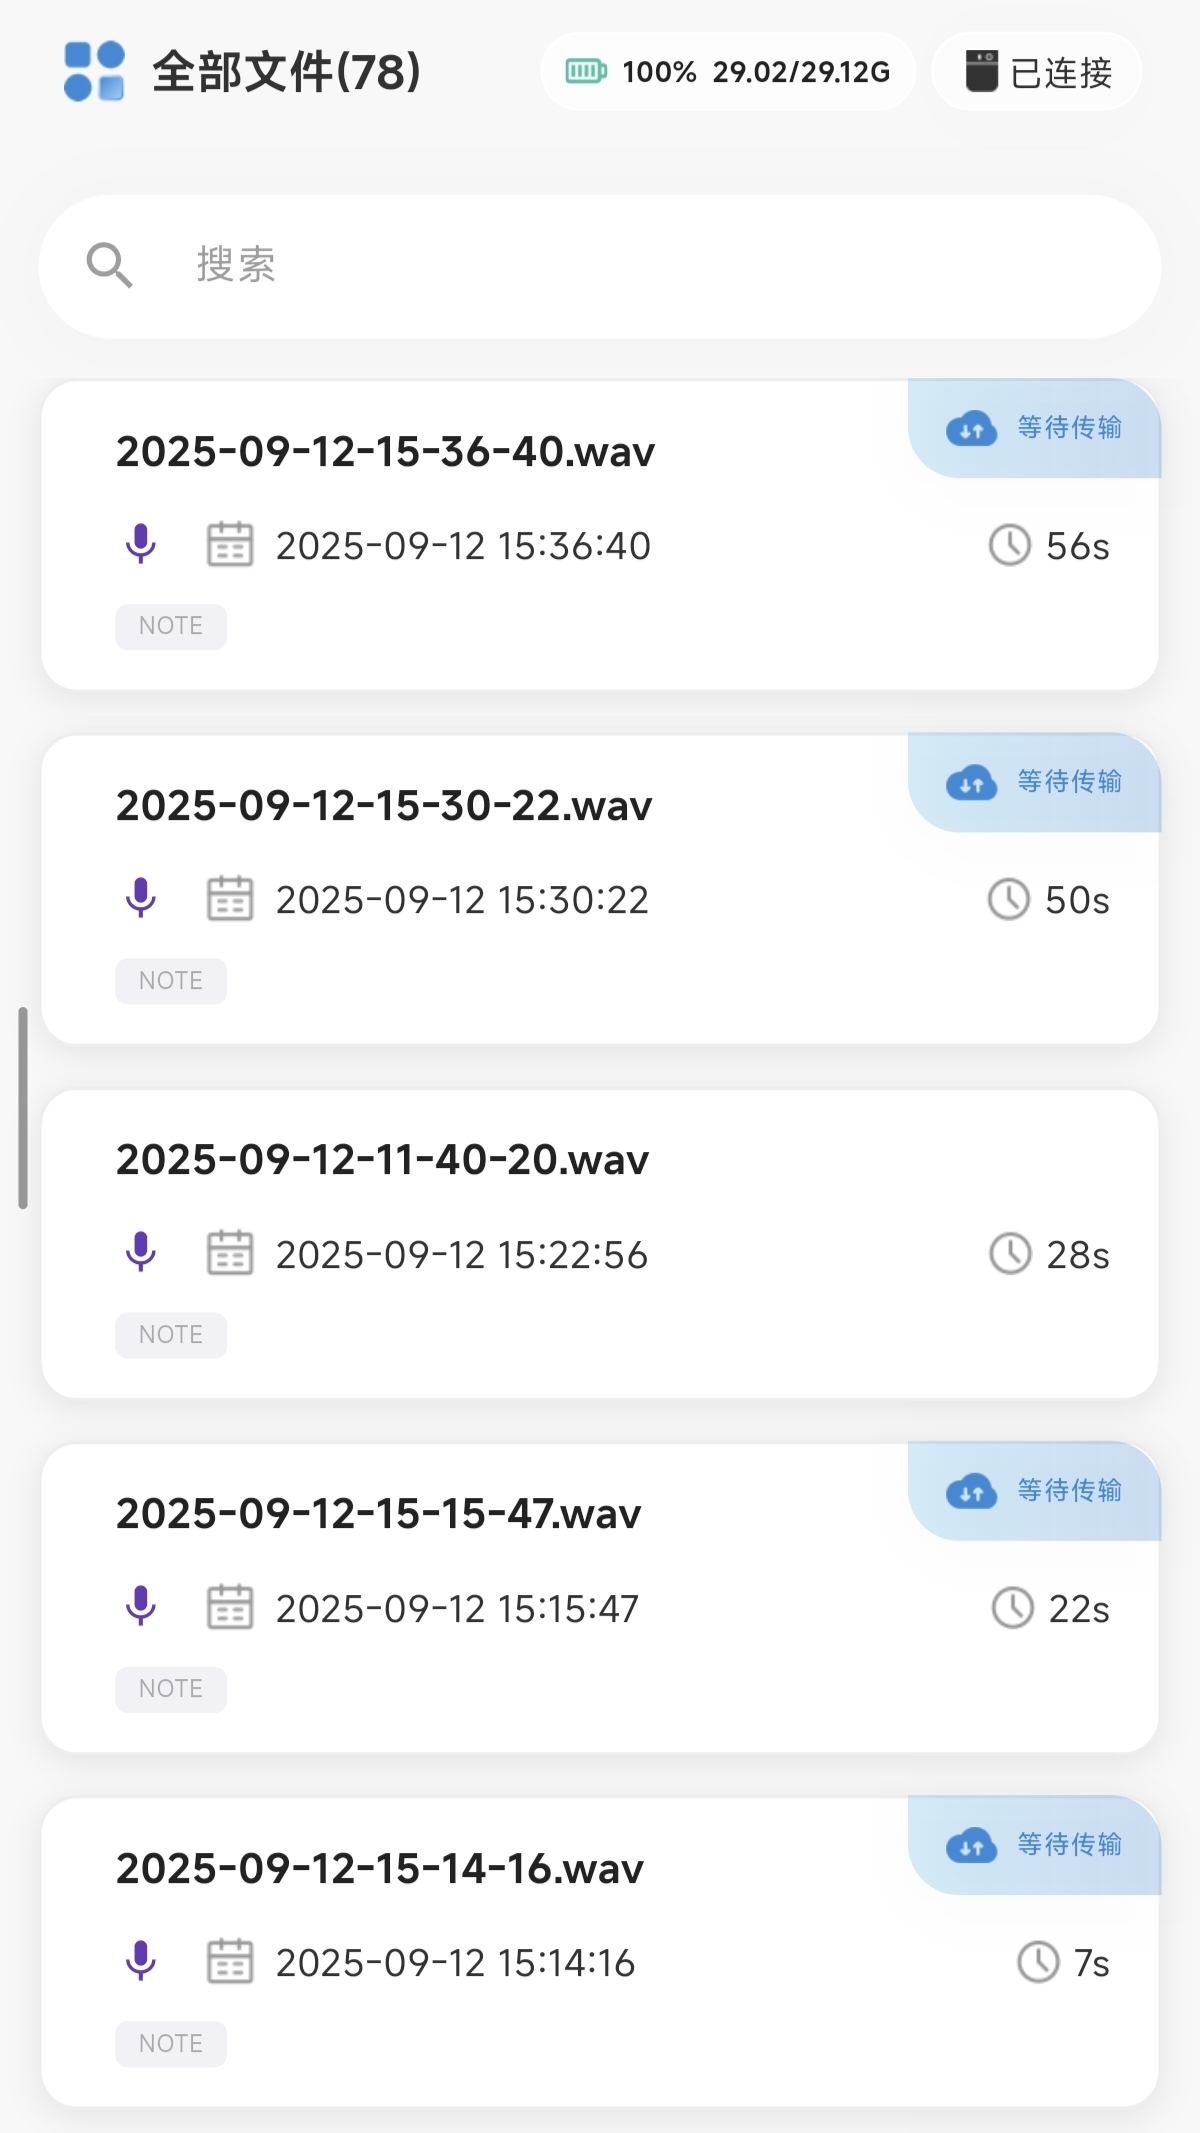The height and width of the screenshot is (2133, 1200).
Task: Click microphone icon of 15-30-22 recording
Action: (141, 898)
